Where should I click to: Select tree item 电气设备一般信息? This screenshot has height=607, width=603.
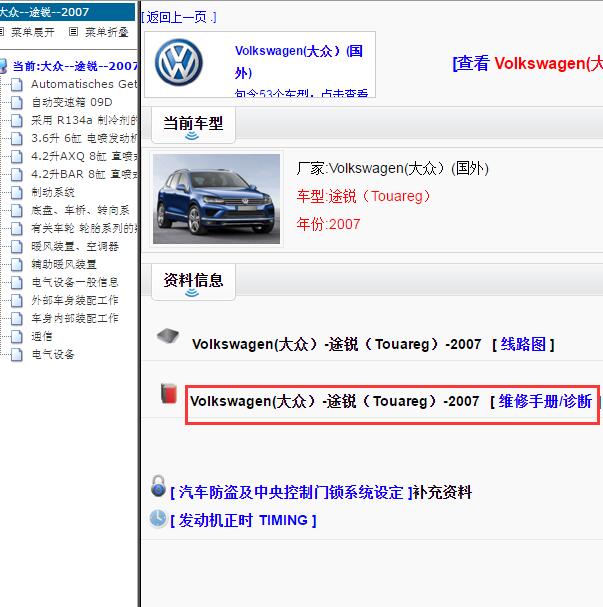click(75, 282)
